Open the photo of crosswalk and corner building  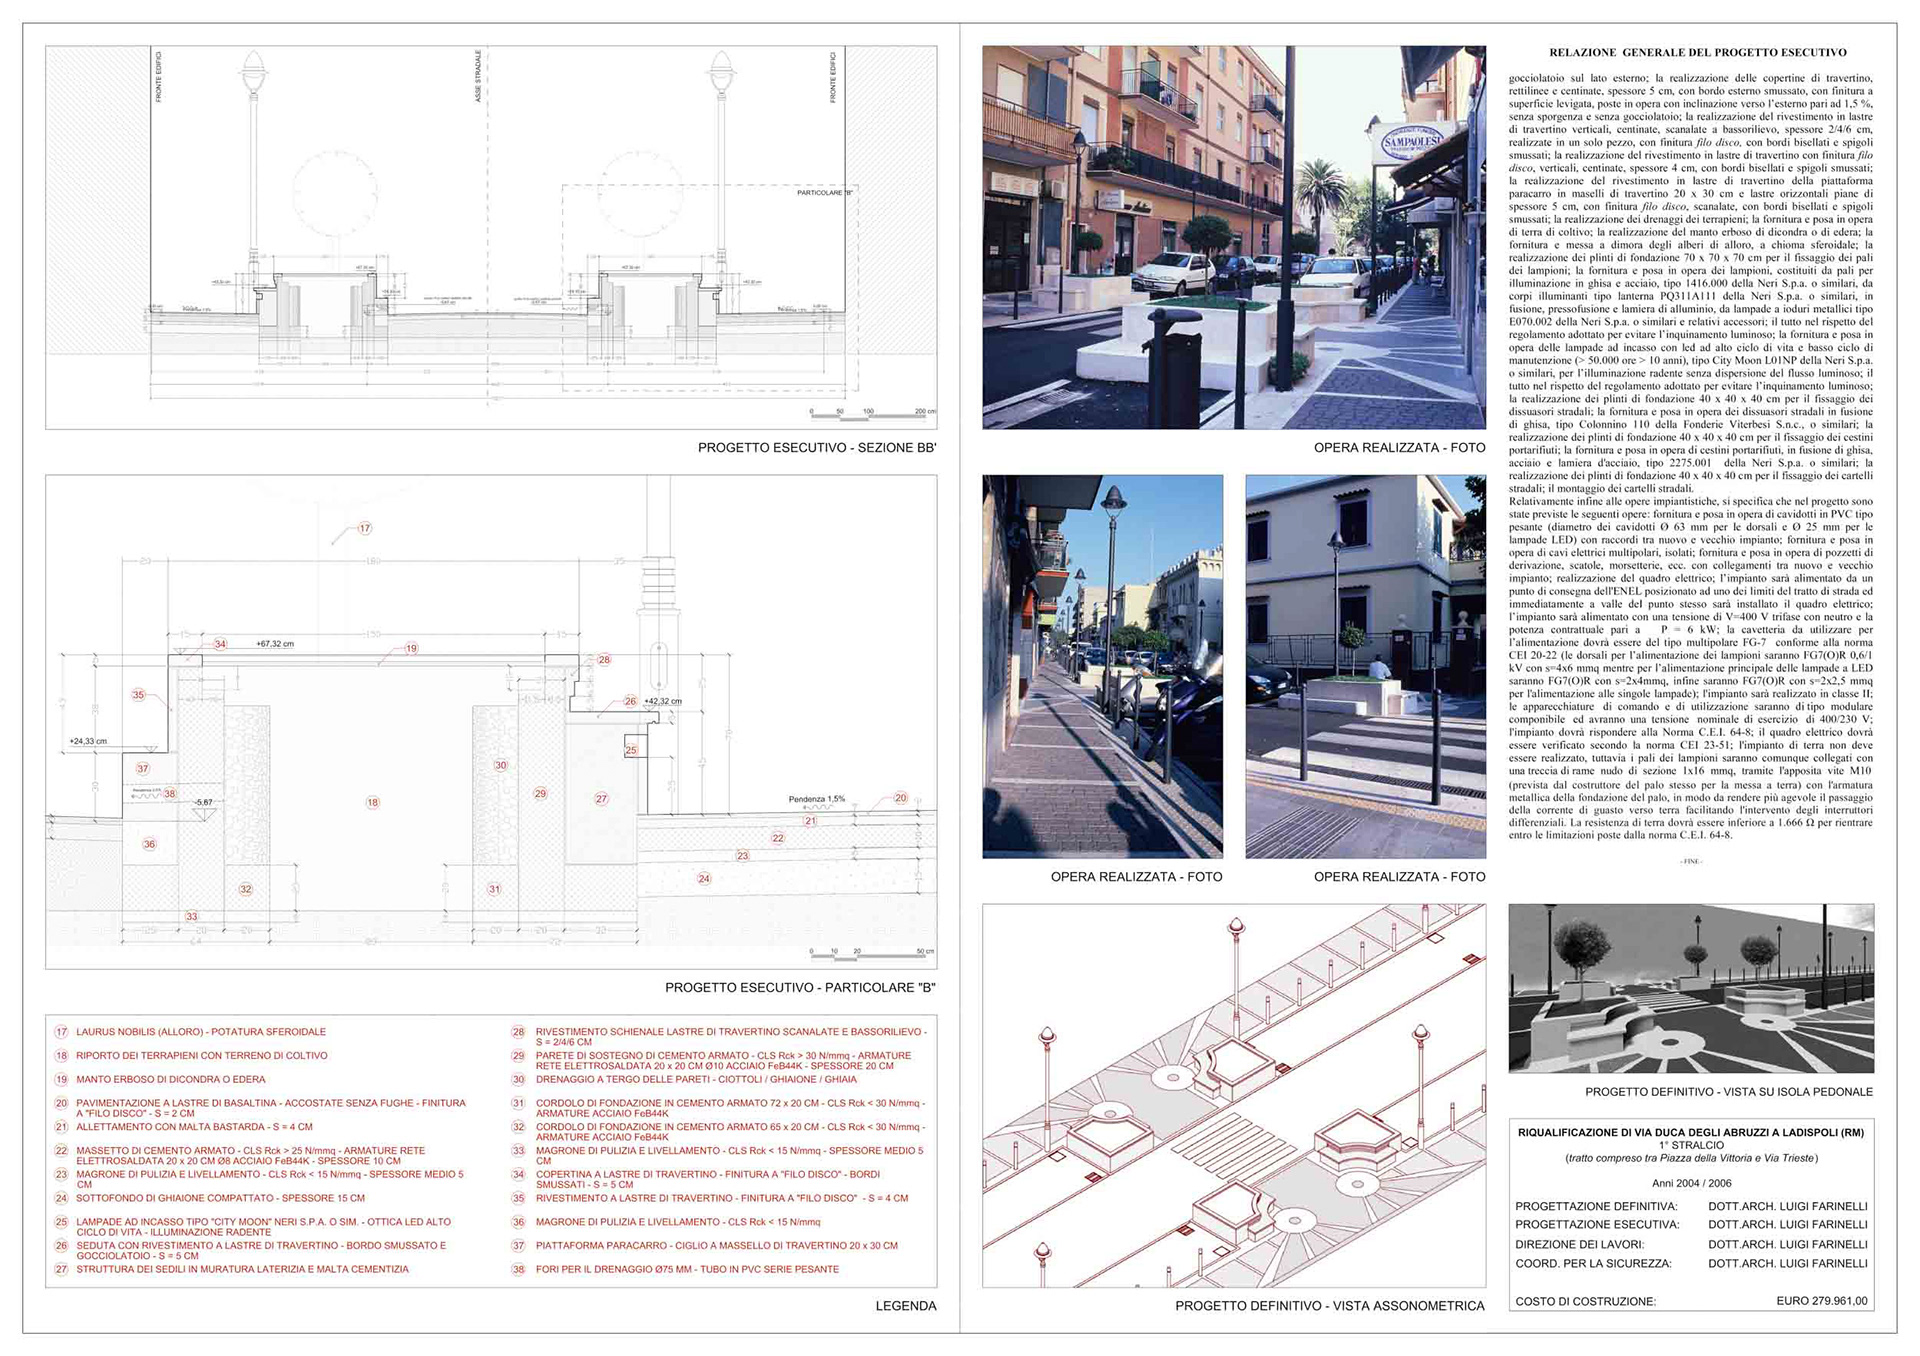pos(1365,666)
